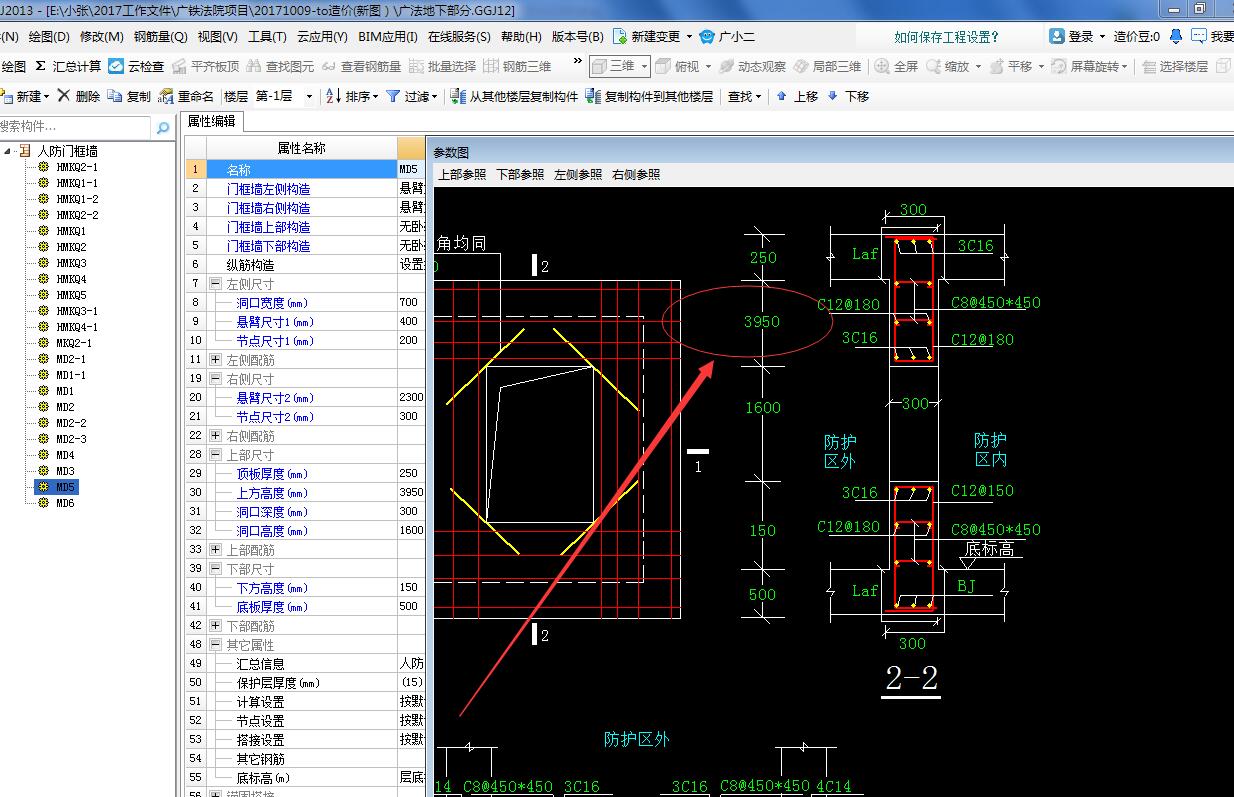Click 查找图元 binoculars icon
Screen dimensions: 1234x797
254,66
